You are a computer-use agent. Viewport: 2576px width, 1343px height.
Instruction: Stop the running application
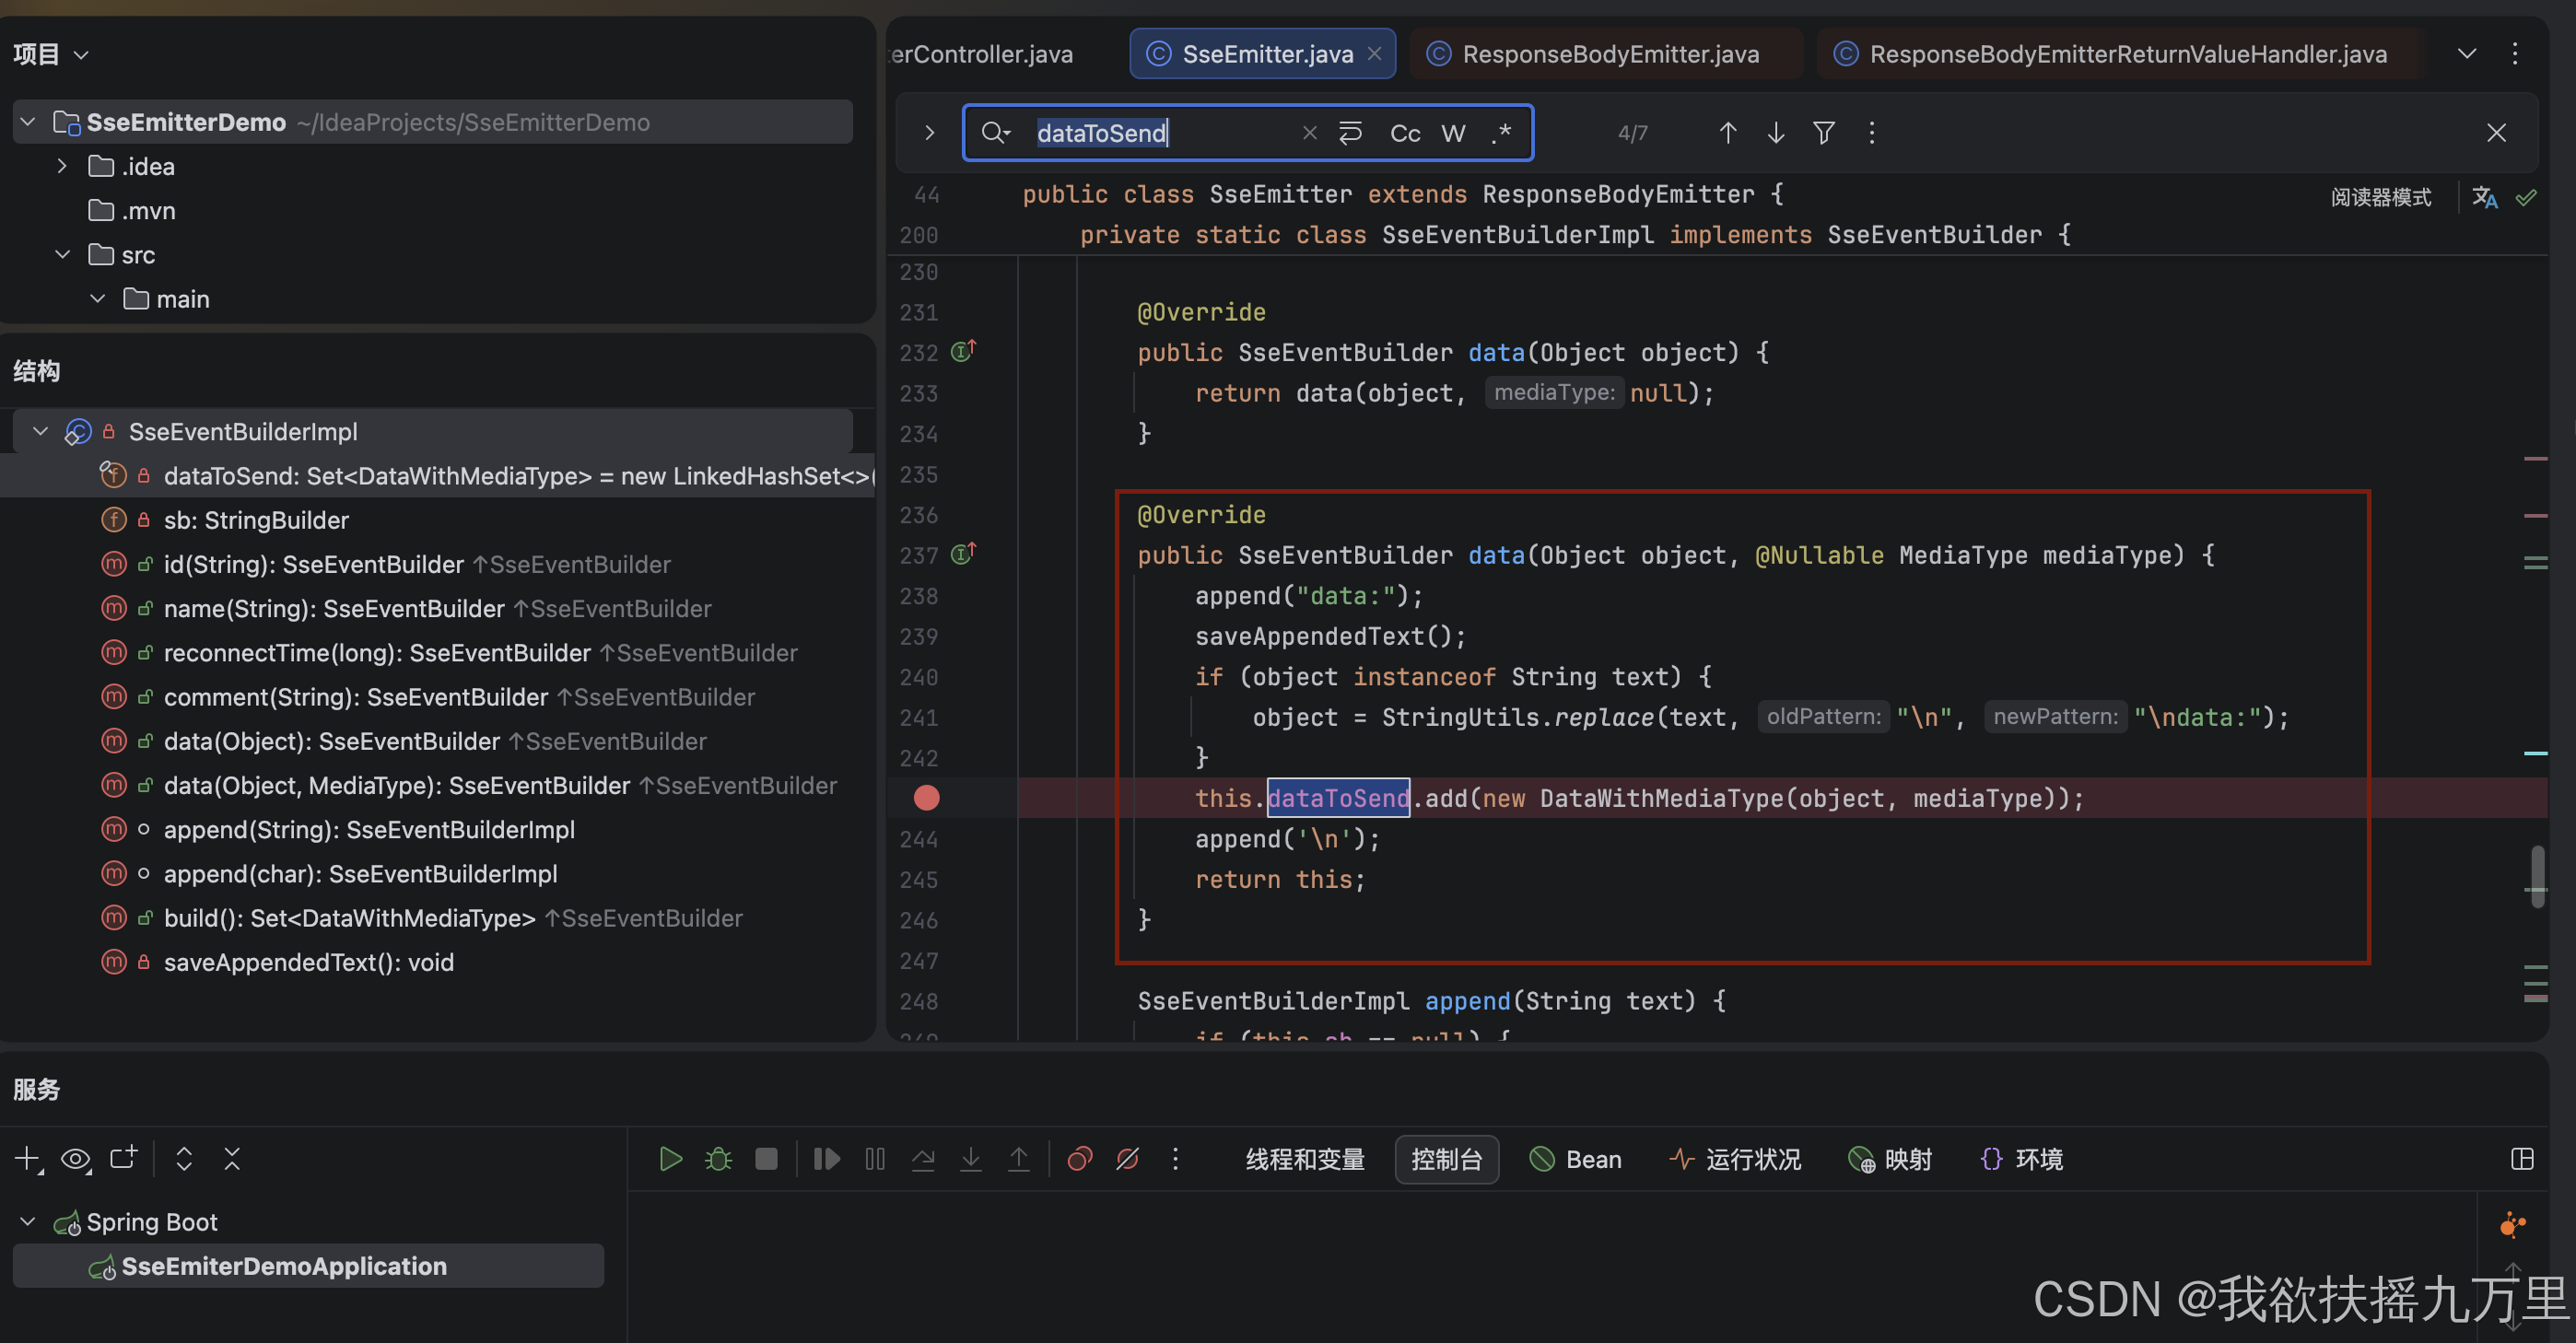coord(766,1159)
